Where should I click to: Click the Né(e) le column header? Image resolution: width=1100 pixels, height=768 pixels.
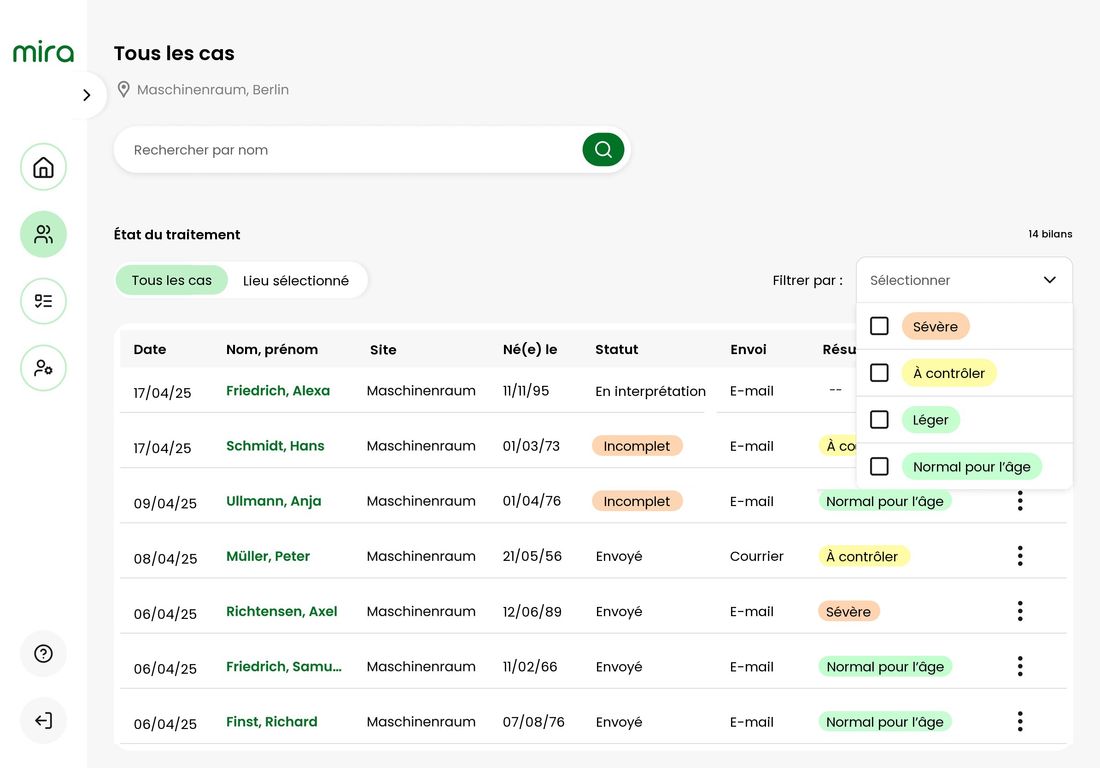point(530,349)
